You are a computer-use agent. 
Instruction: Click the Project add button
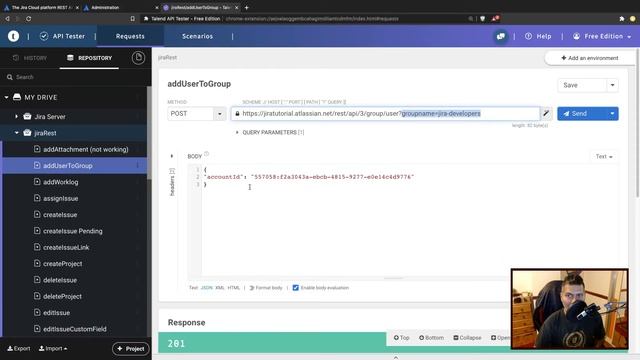point(131,349)
